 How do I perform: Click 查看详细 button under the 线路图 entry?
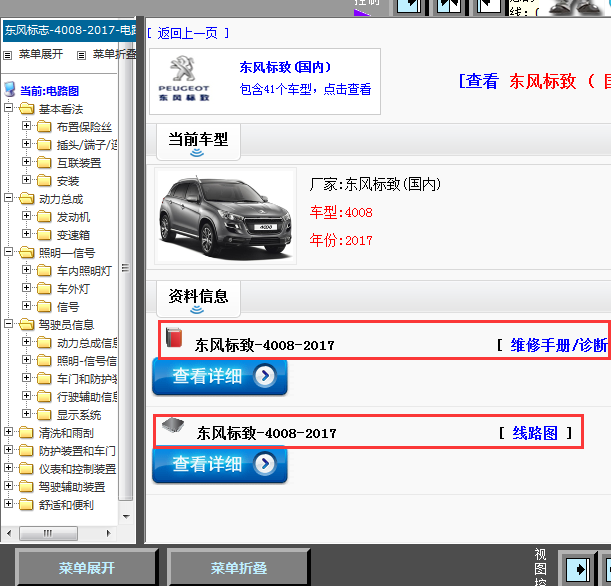[220, 465]
